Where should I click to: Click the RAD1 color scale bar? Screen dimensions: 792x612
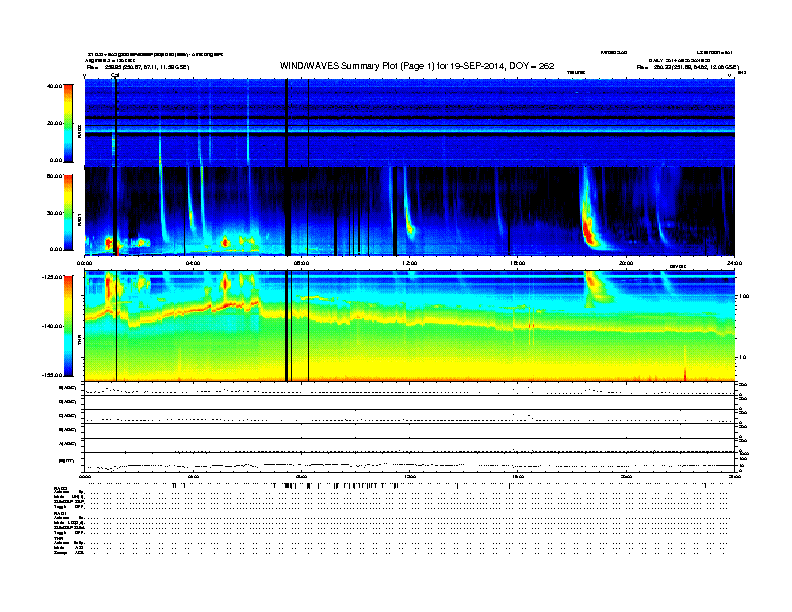pos(68,213)
